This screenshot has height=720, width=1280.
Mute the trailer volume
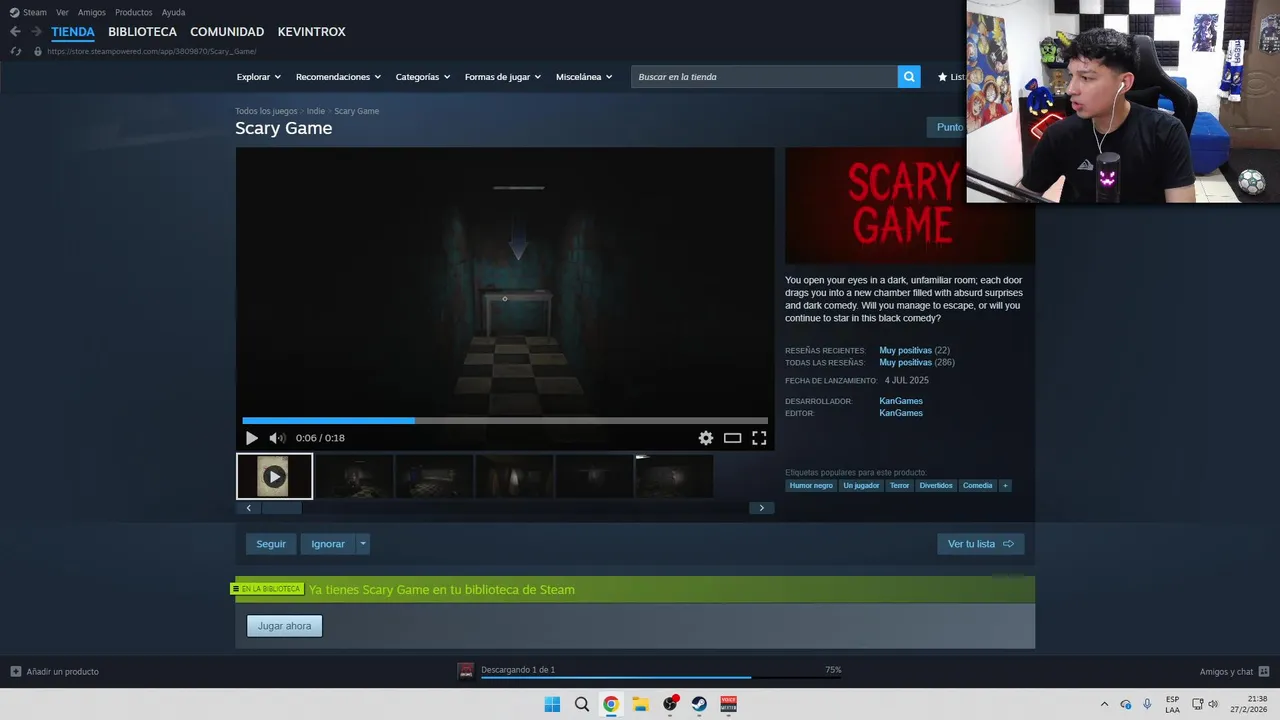tap(277, 438)
